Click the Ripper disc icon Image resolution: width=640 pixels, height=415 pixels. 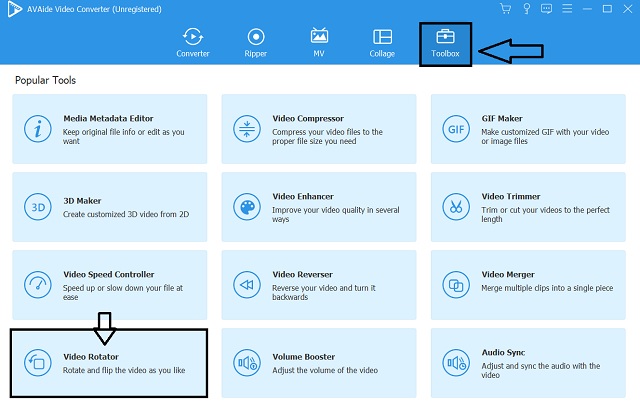tap(256, 37)
